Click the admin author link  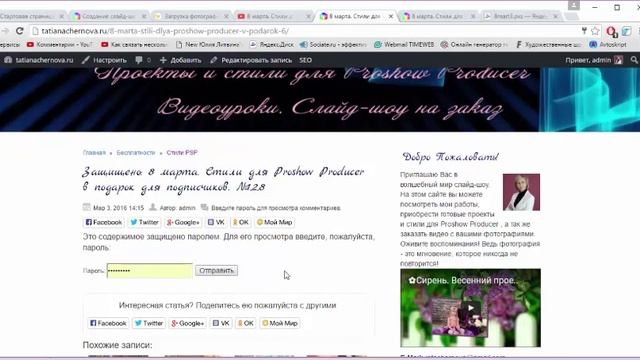tap(187, 208)
